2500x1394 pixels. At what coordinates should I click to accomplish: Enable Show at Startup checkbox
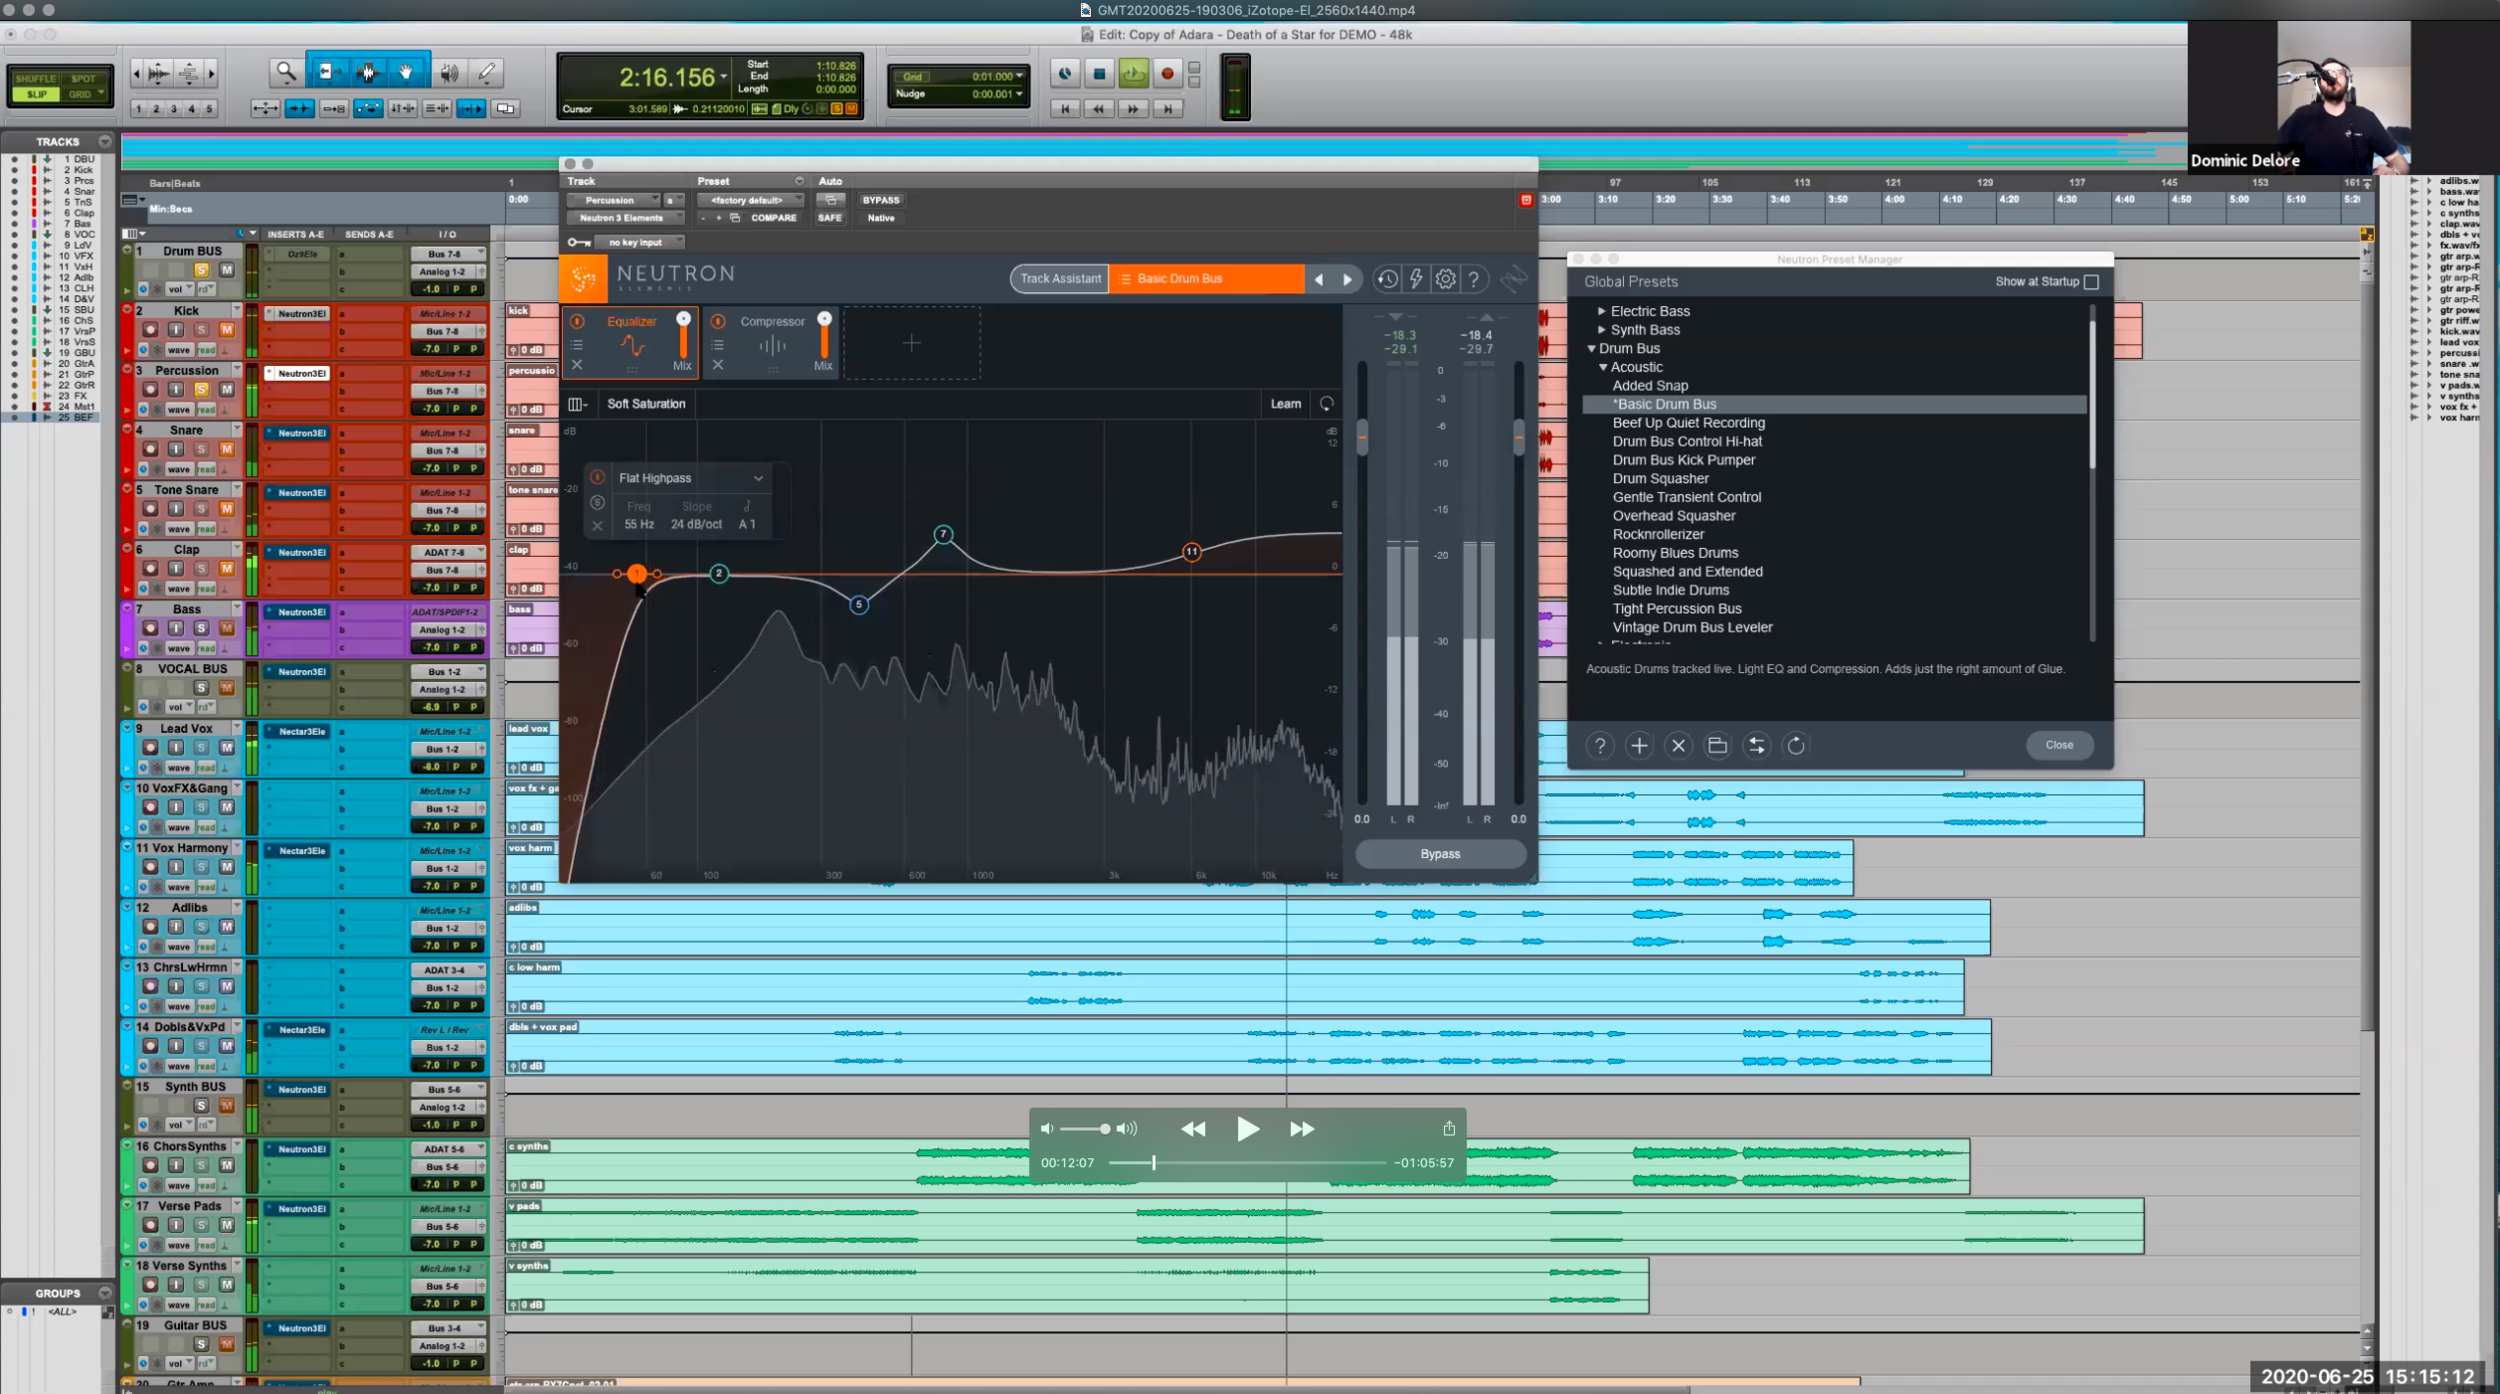coord(2091,282)
